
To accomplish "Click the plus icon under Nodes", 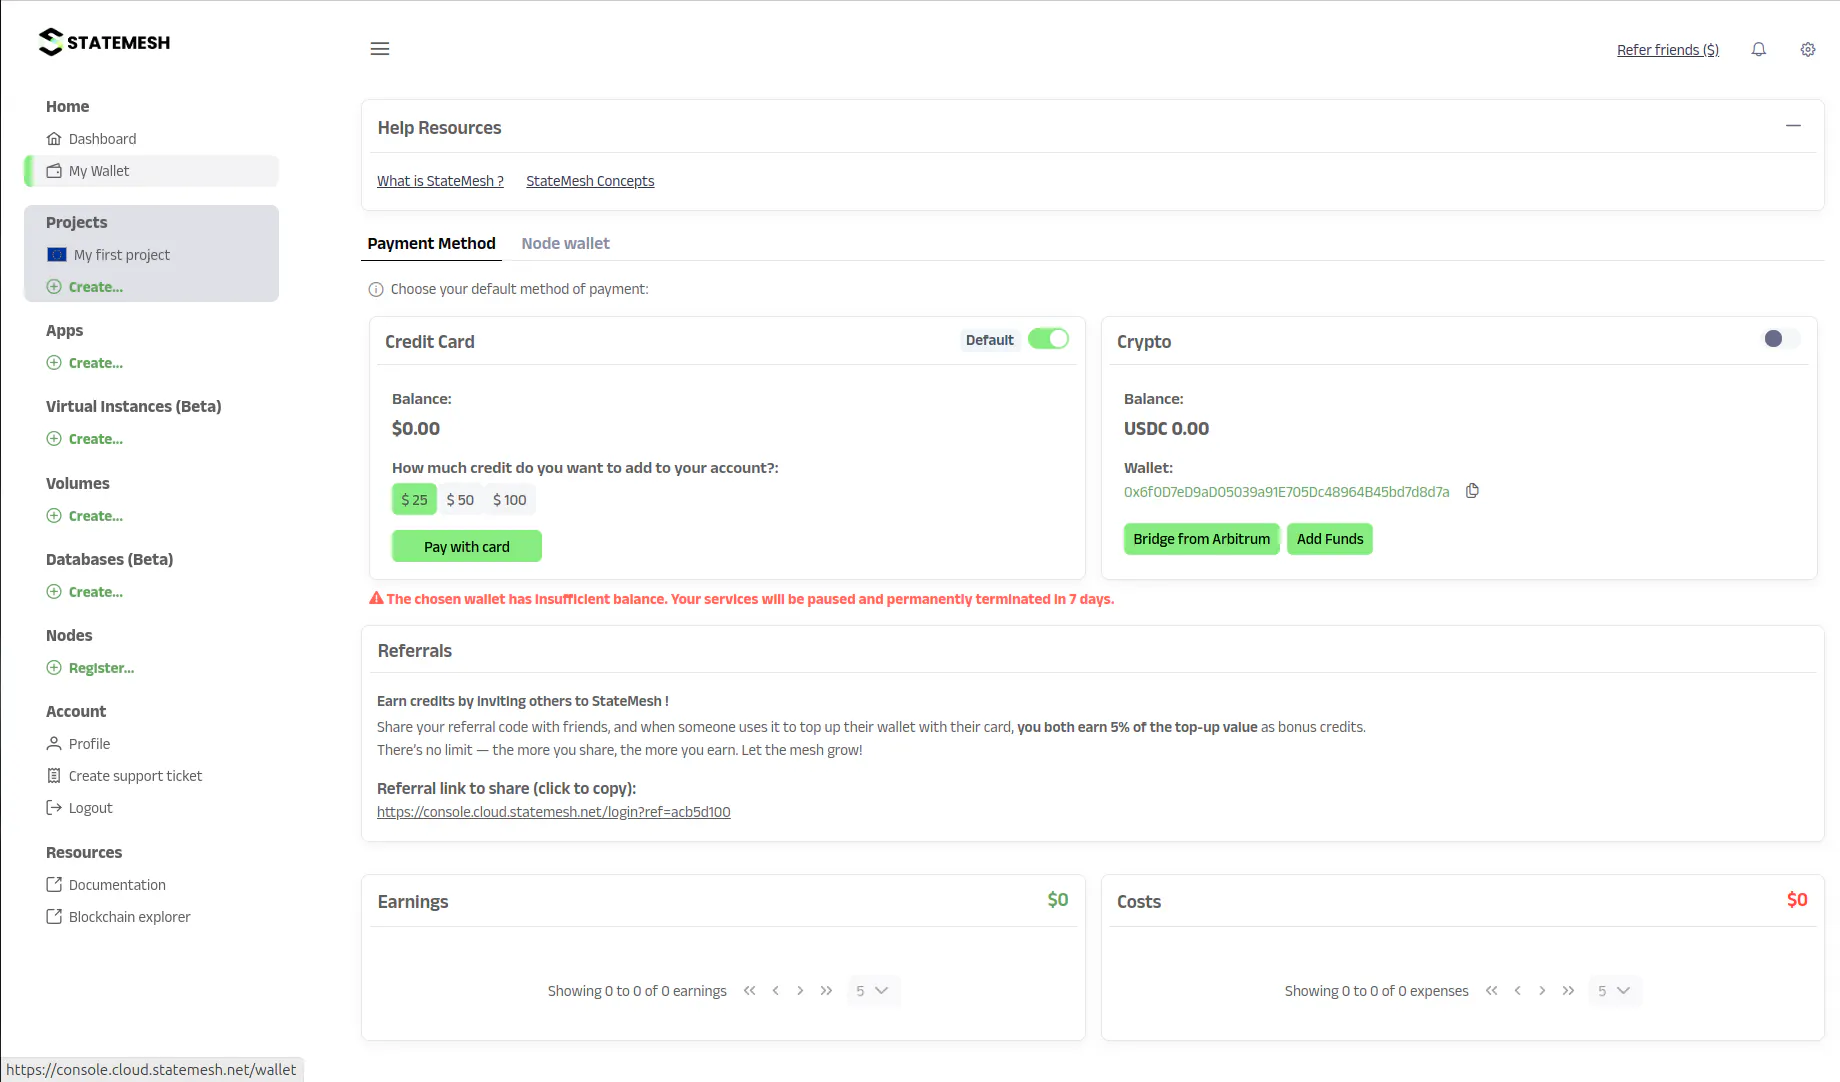I will click(54, 668).
